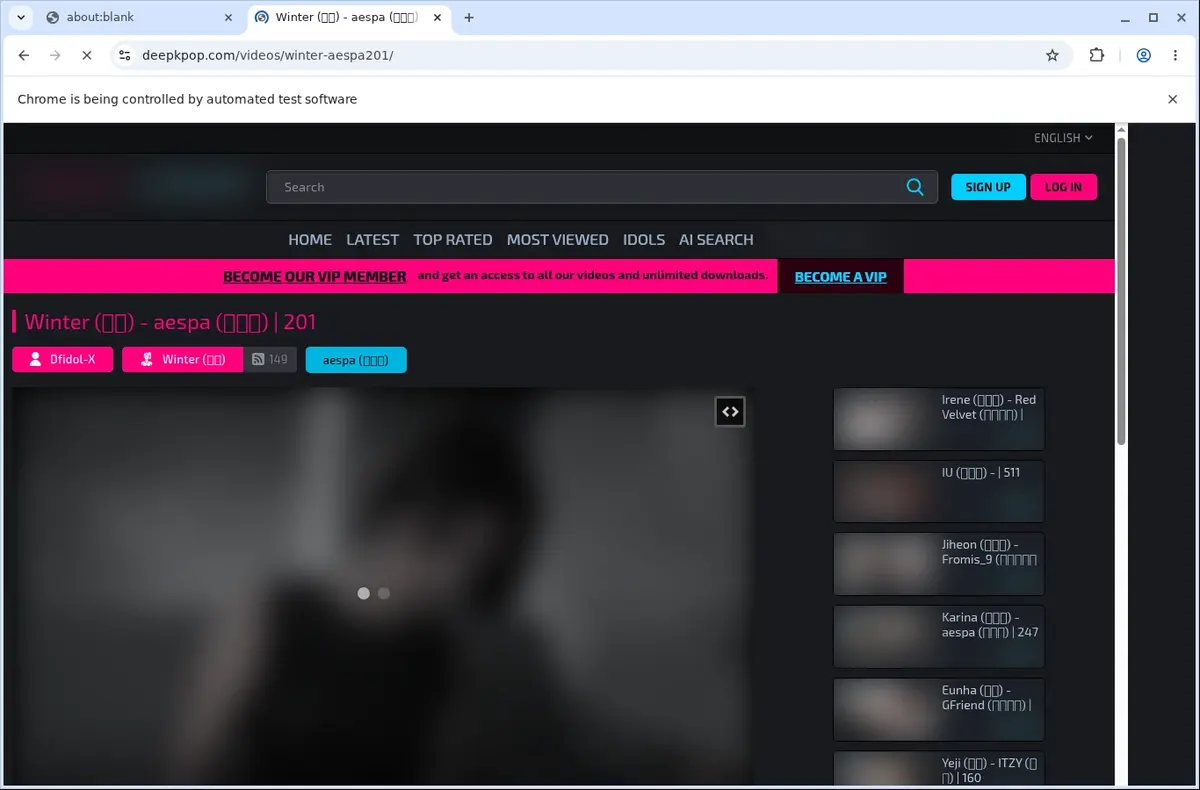Image resolution: width=1200 pixels, height=790 pixels.
Task: Close the active Winter tab
Action: pos(436,17)
